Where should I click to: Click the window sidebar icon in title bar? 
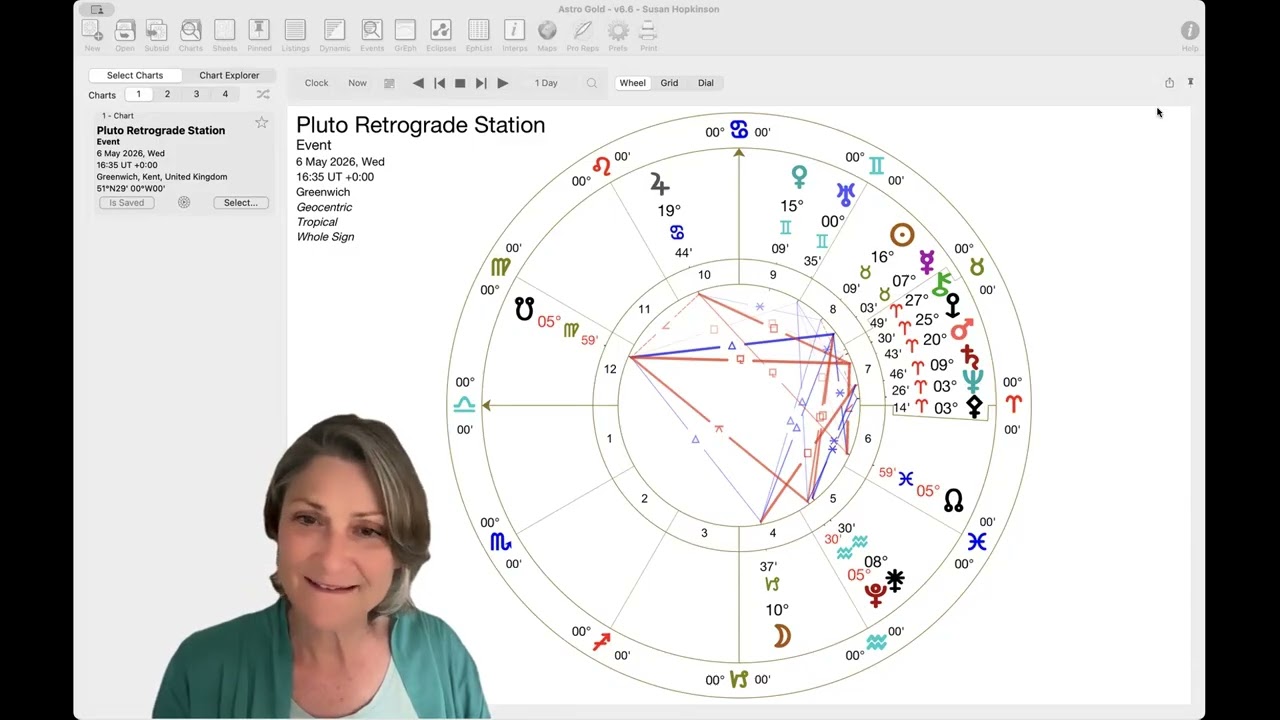[97, 10]
